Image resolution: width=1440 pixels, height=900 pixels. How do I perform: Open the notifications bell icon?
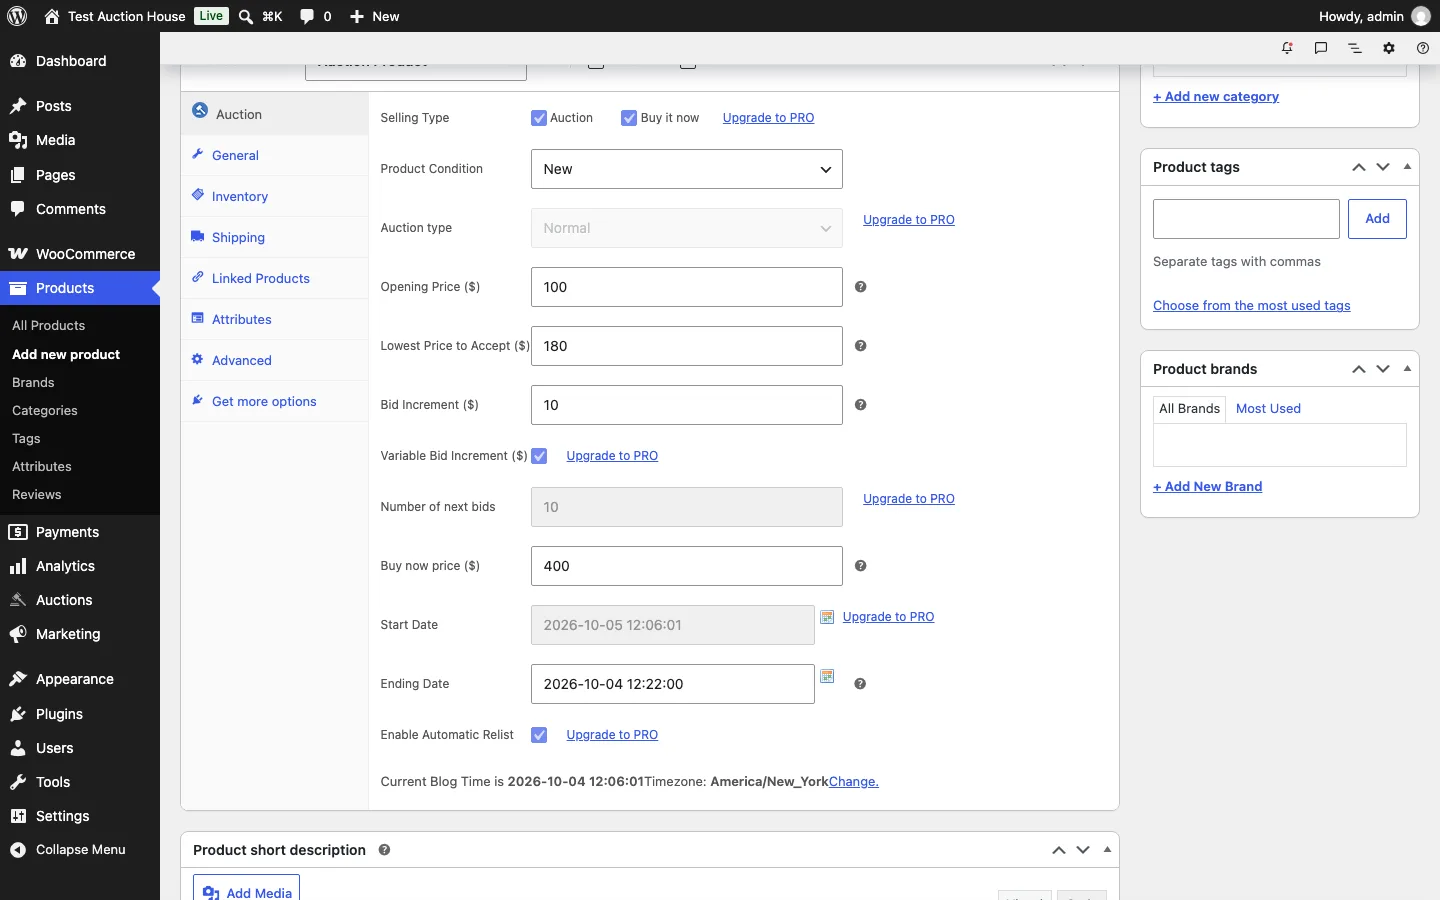[x=1287, y=48]
